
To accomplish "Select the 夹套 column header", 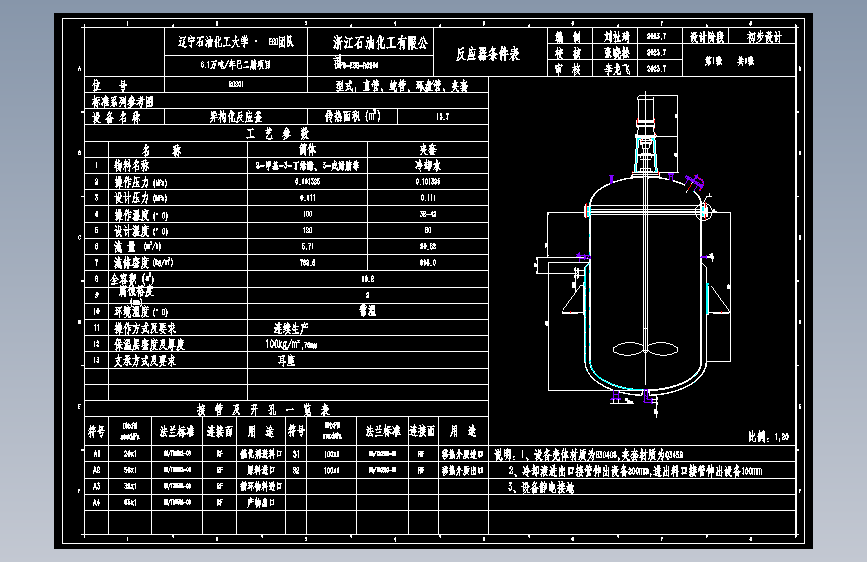I will pyautogui.click(x=428, y=150).
